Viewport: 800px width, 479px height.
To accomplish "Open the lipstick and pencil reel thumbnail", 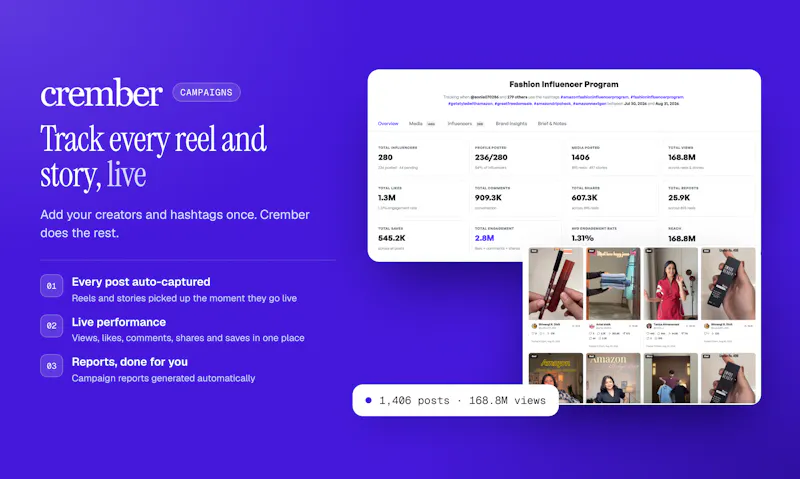I will pos(556,284).
